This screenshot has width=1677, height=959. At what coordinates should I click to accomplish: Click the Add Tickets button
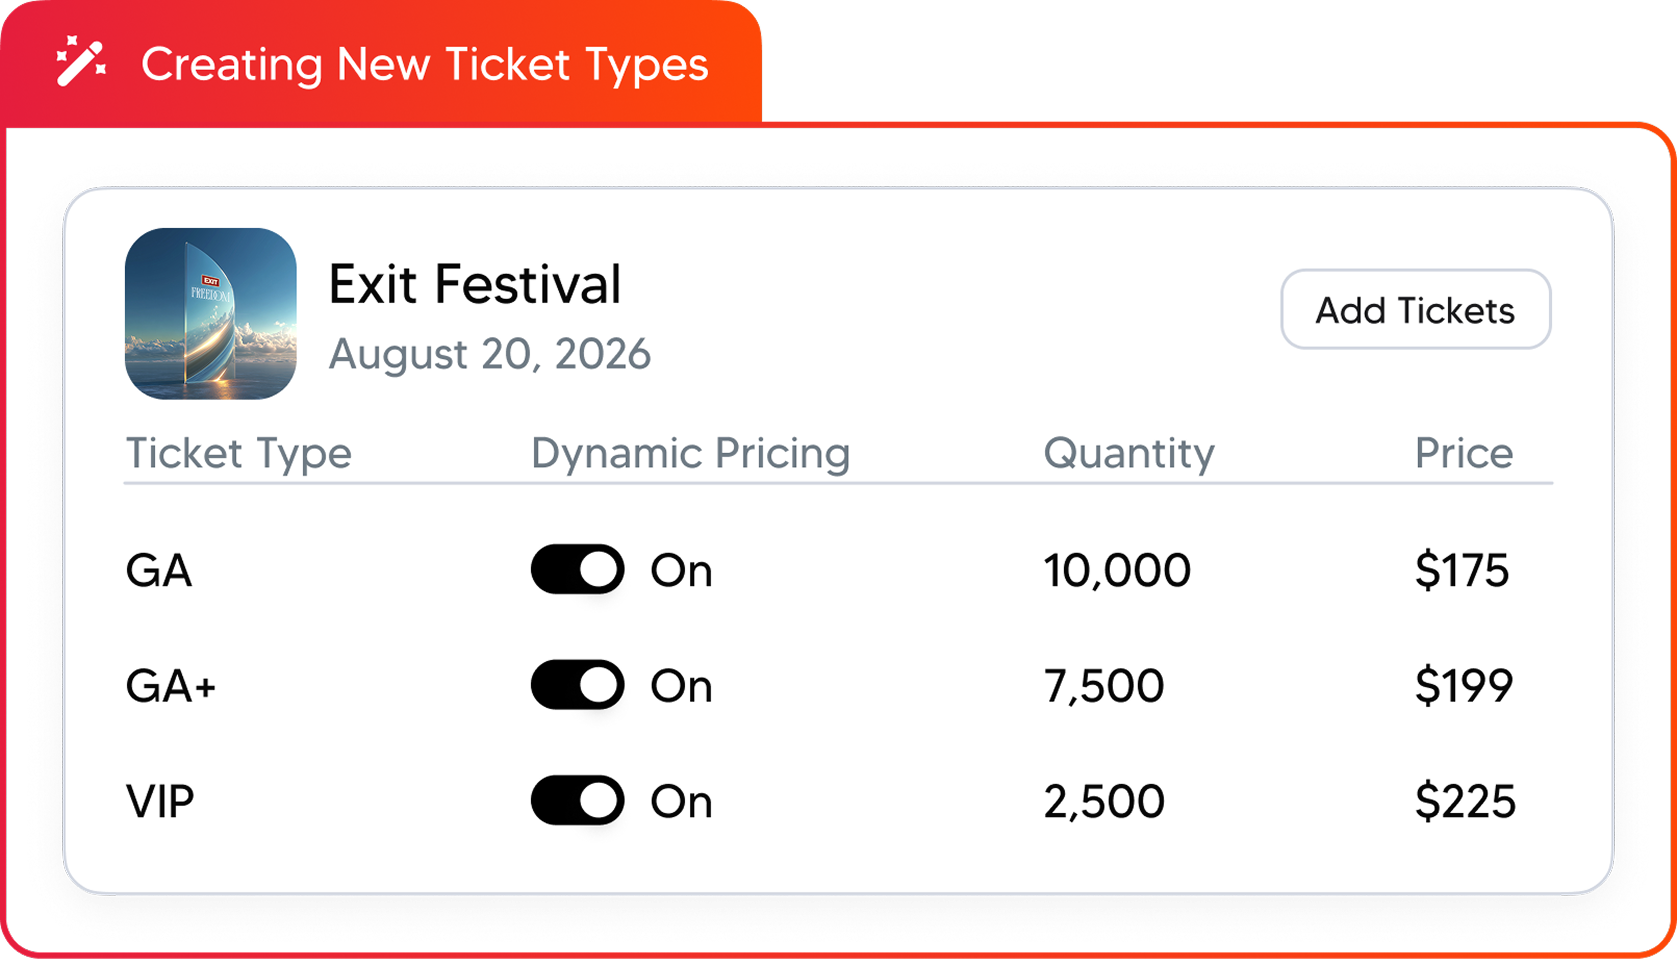tap(1415, 310)
